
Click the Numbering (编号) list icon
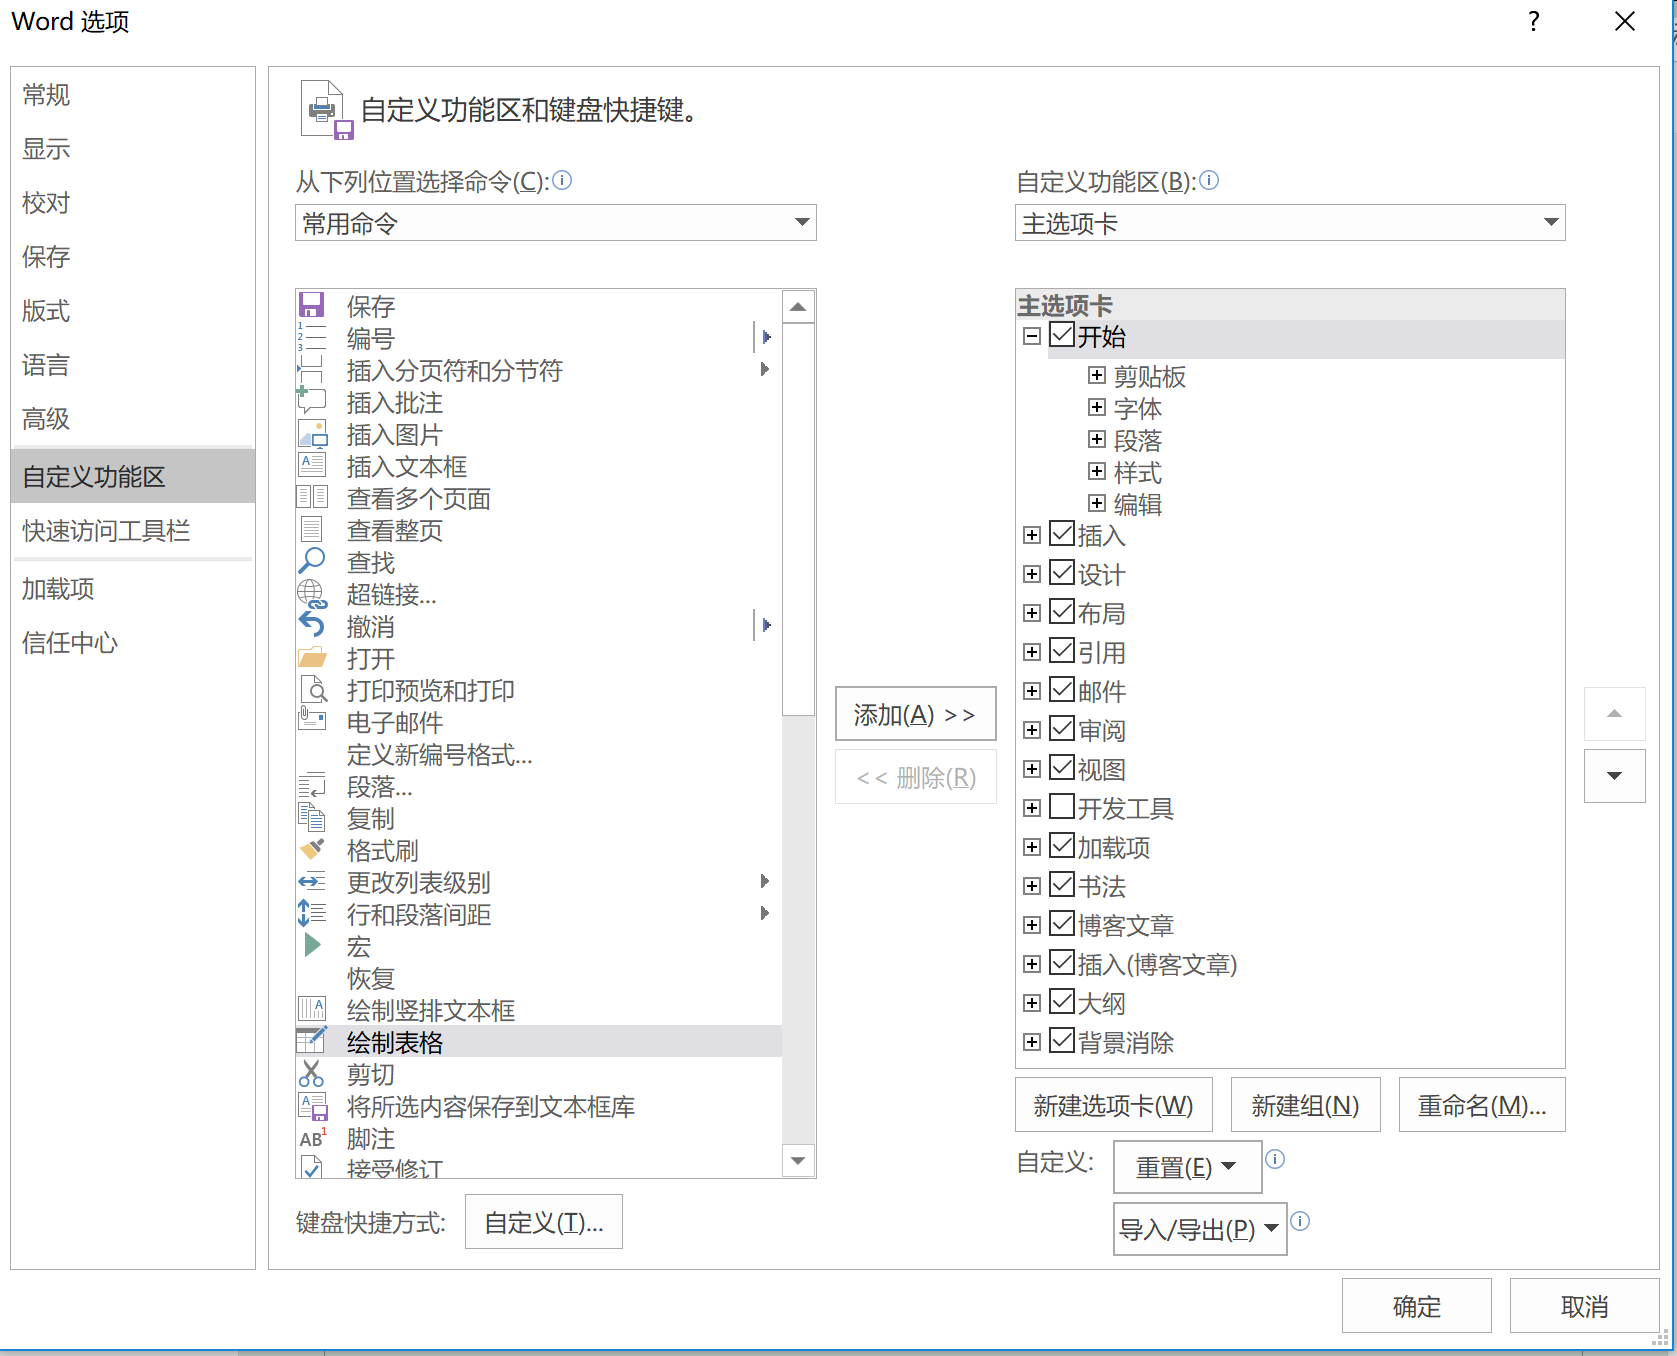(312, 337)
